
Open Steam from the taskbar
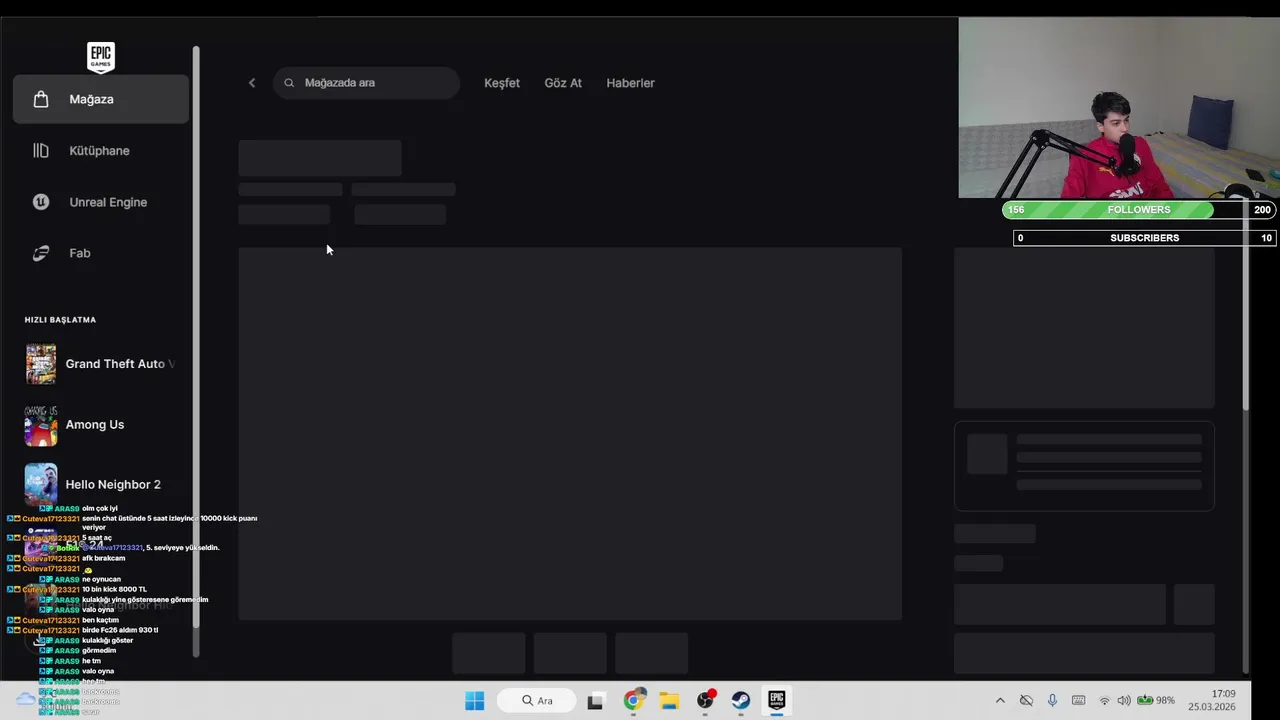[741, 701]
